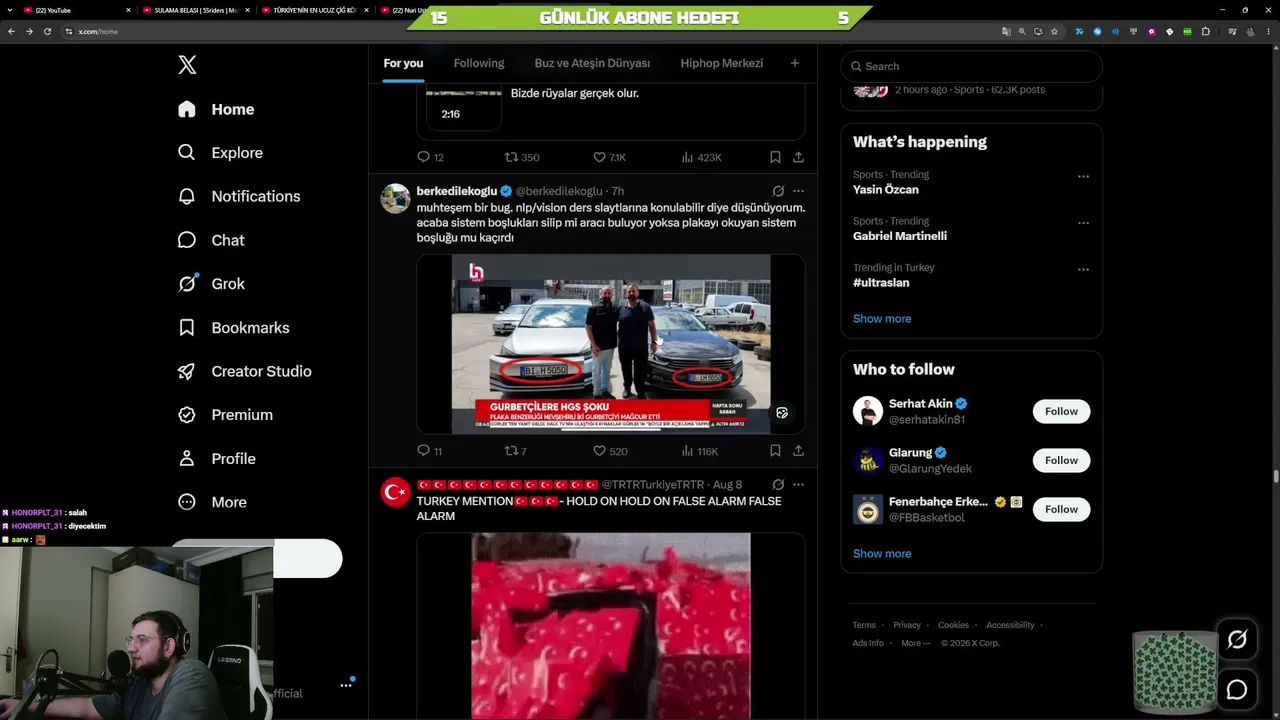Screen dimensions: 1280x720
Task: Reload the page in the browser
Action: (x=47, y=31)
